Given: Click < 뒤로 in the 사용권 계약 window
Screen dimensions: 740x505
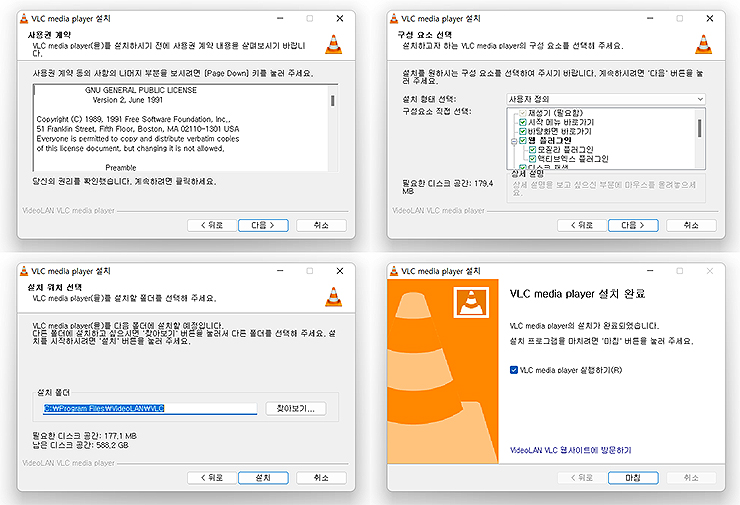Looking at the screenshot, I should [x=212, y=226].
